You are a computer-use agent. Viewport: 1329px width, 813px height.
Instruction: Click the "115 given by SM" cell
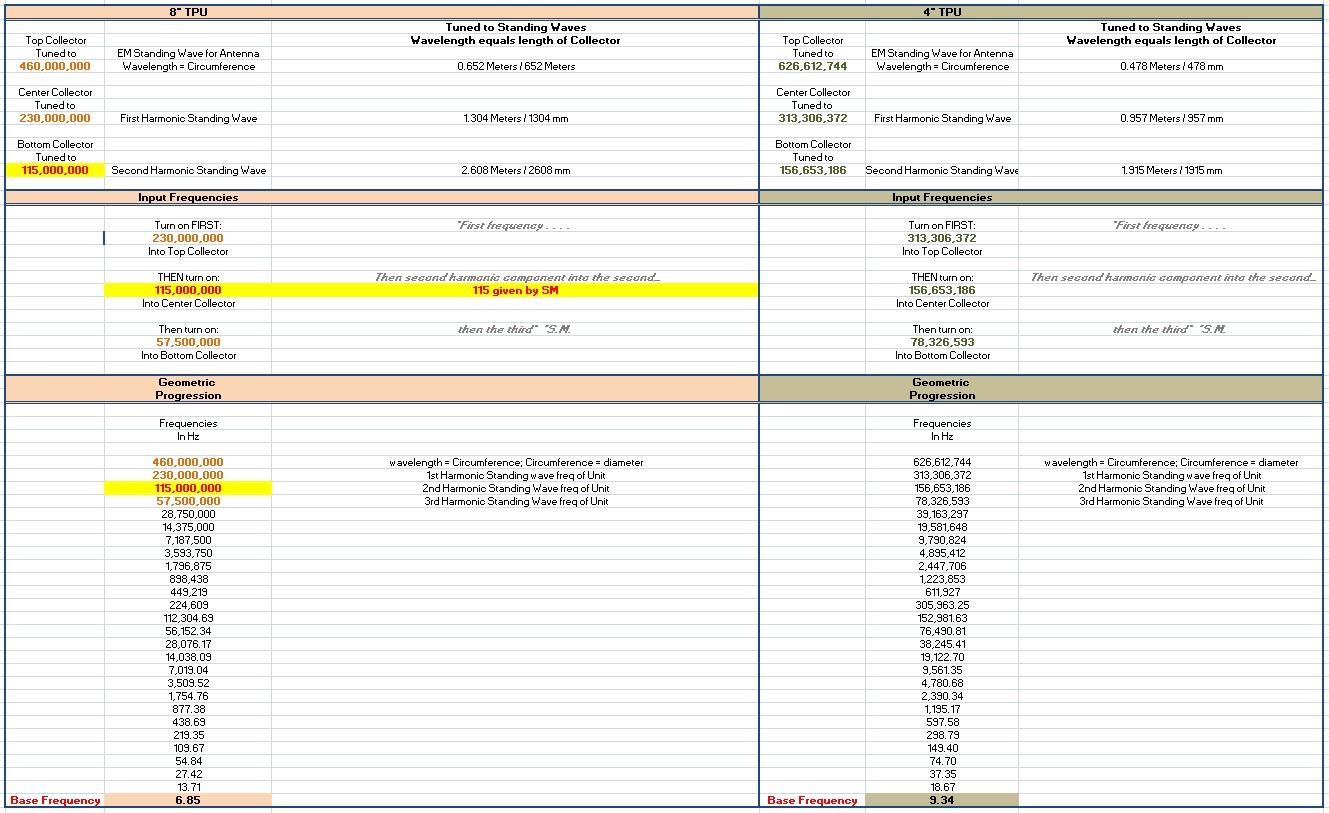515,290
